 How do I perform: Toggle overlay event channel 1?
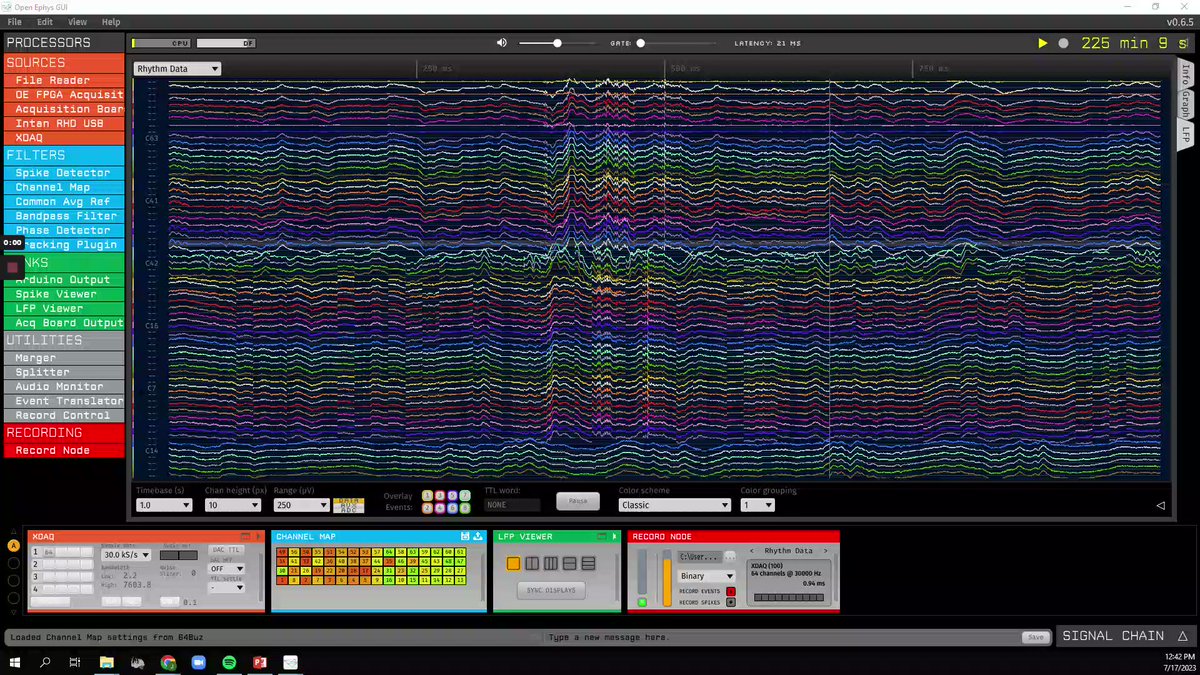427,496
